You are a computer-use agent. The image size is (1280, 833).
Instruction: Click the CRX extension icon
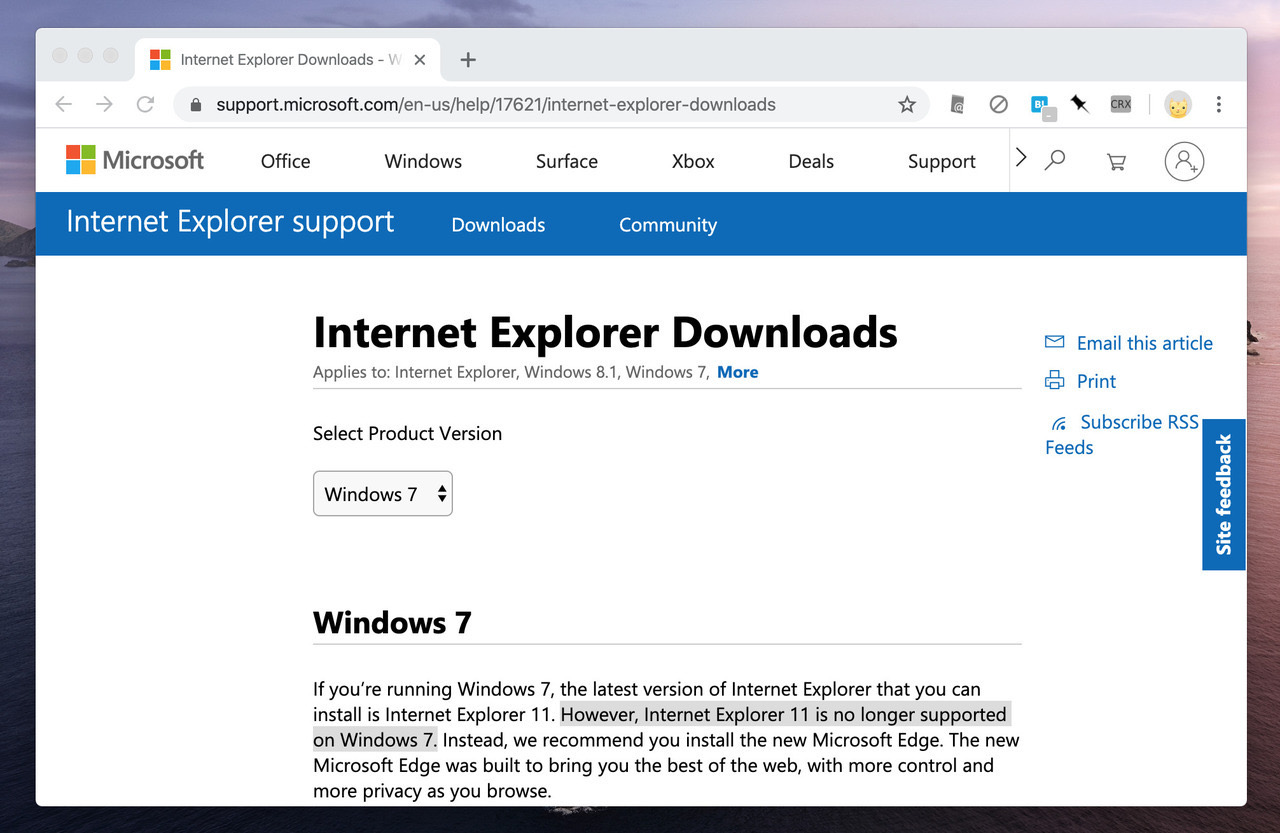[x=1120, y=104]
